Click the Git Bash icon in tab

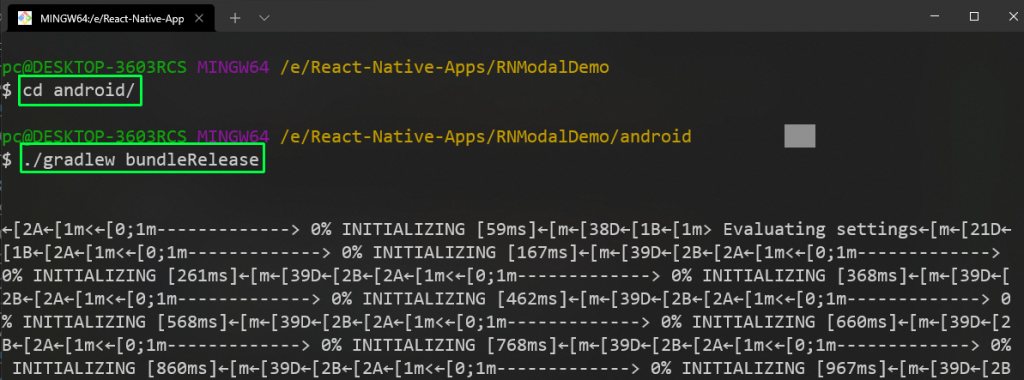click(25, 18)
